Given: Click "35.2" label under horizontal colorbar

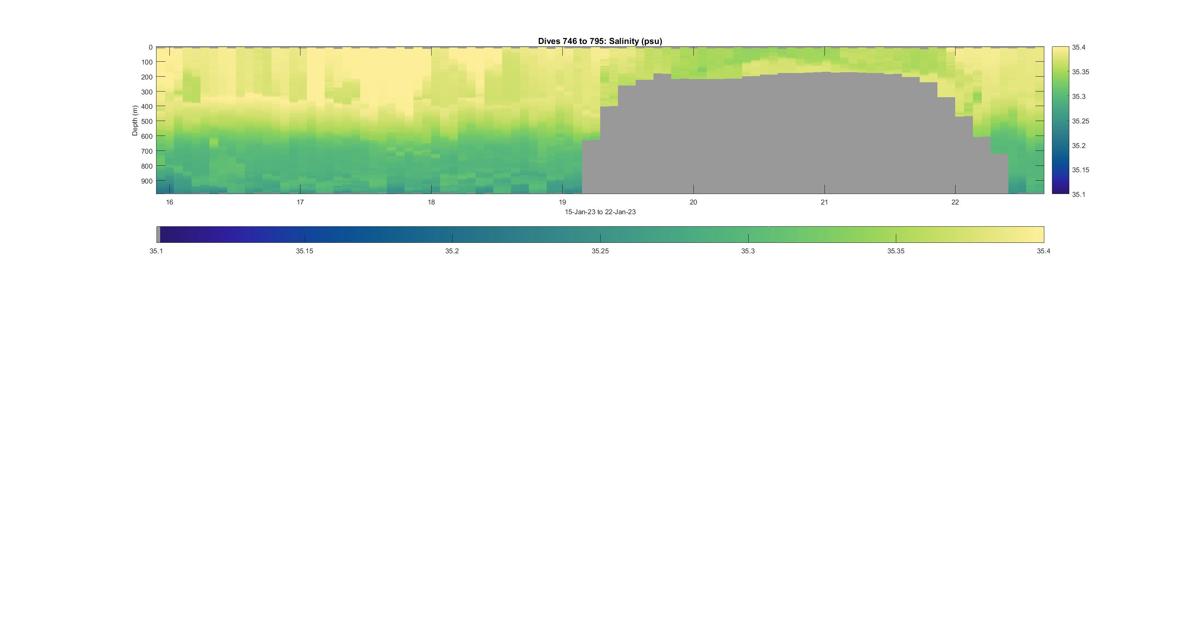Looking at the screenshot, I should [452, 251].
